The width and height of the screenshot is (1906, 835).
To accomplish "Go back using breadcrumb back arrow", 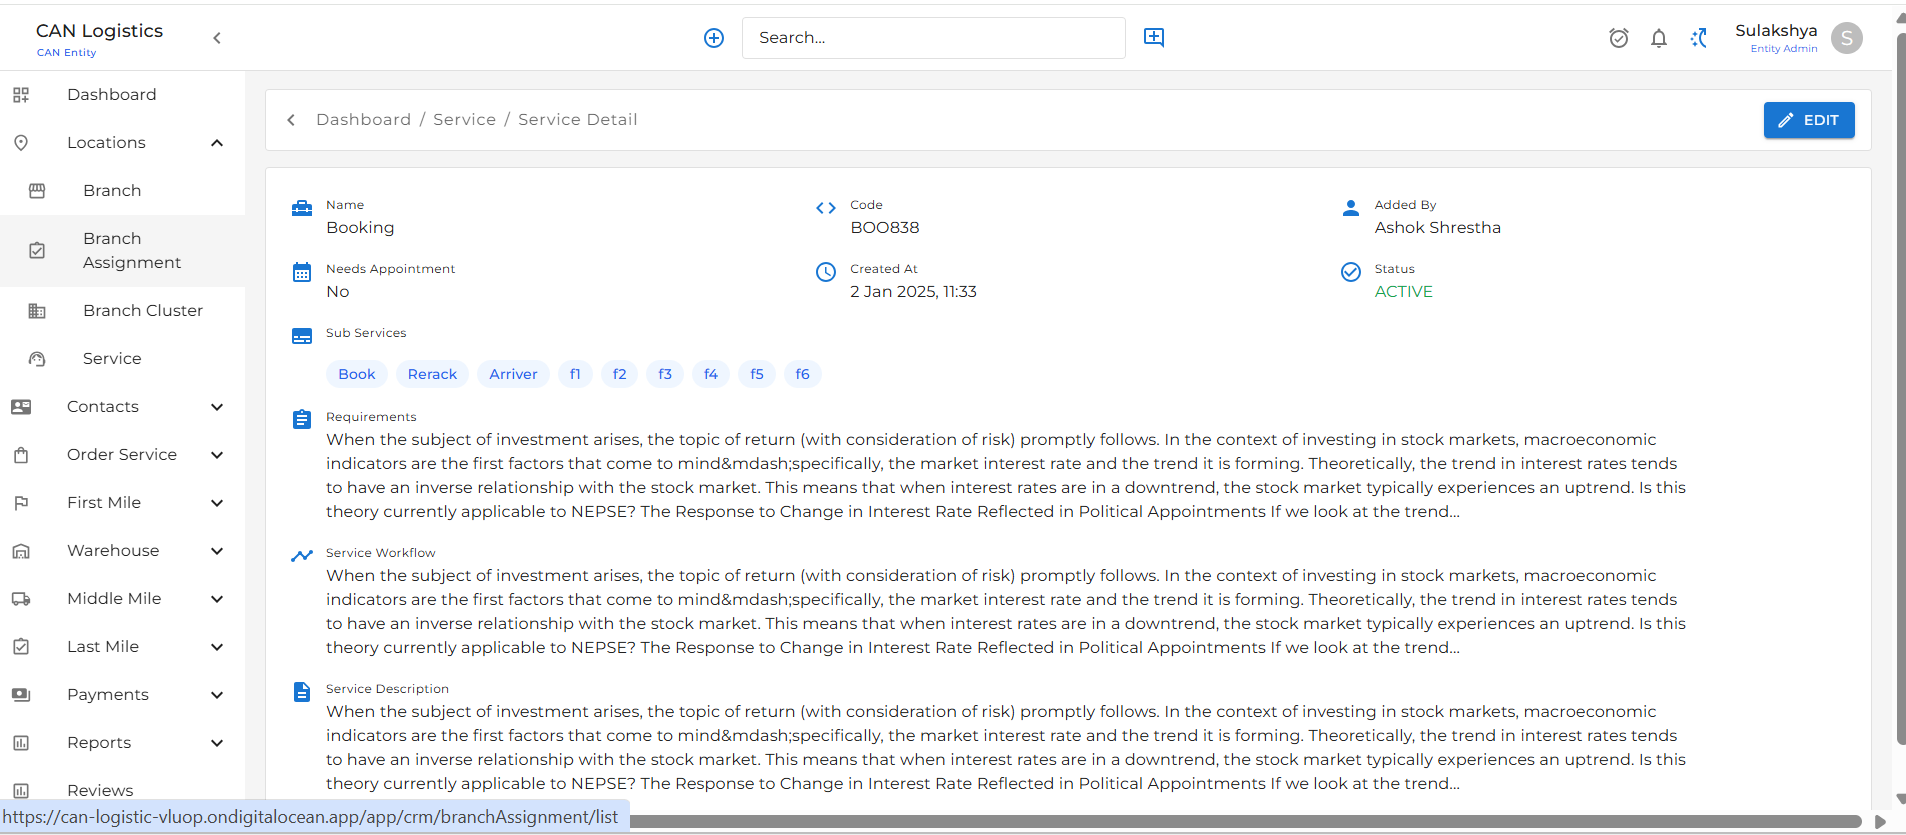I will coord(291,120).
